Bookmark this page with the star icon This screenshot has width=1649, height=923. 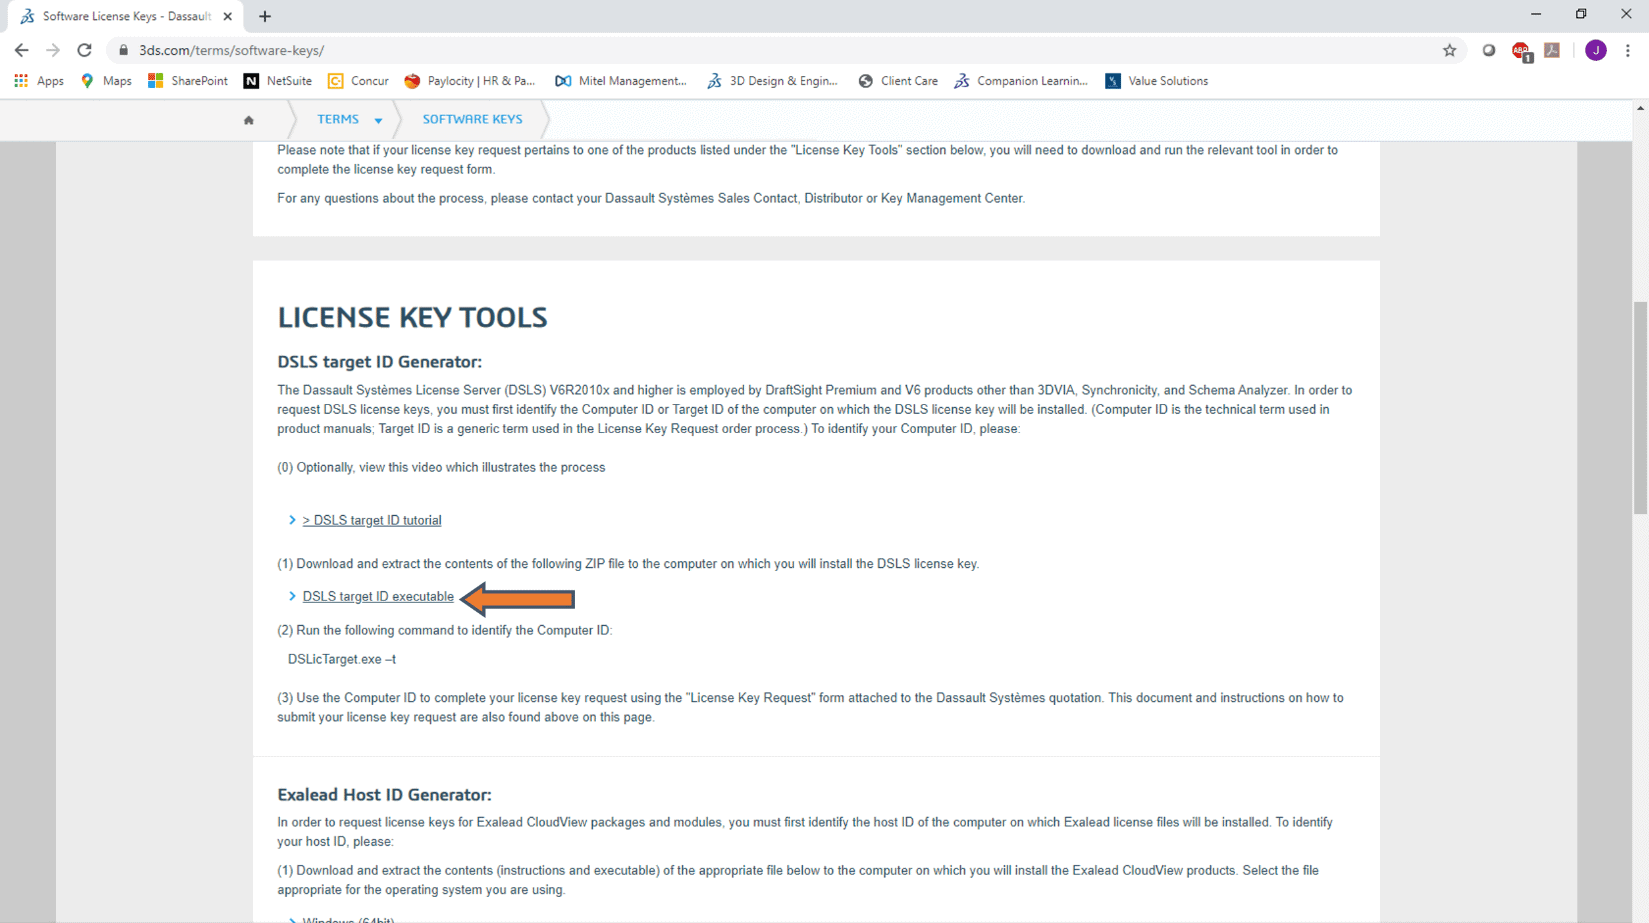tap(1449, 50)
